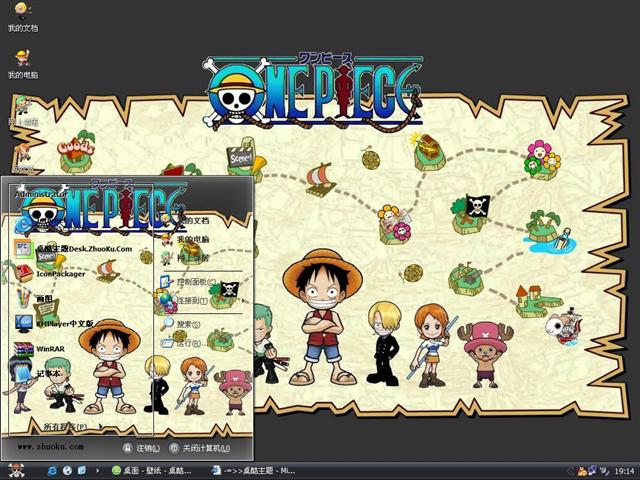Screen dimensions: 640x480
Task: Click the 注销(L) log off button
Action: tap(141, 448)
